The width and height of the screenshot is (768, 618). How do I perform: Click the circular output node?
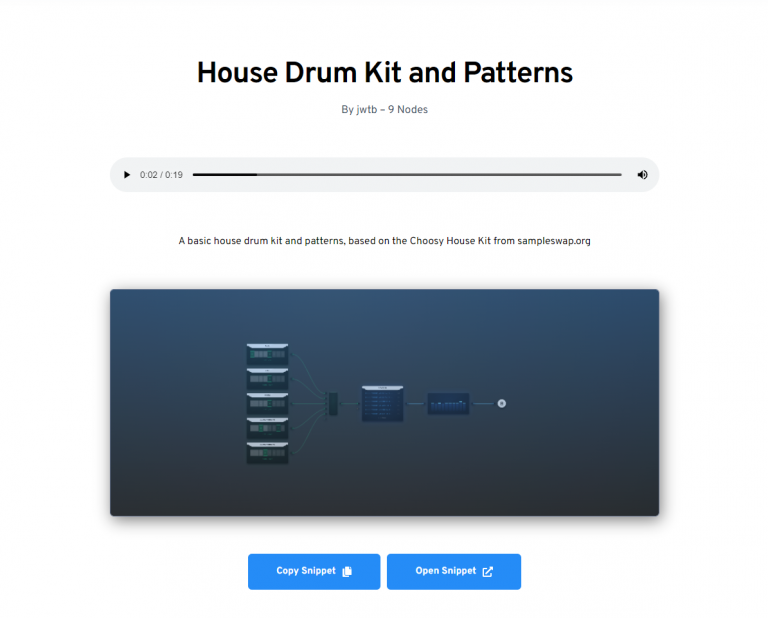(x=502, y=404)
